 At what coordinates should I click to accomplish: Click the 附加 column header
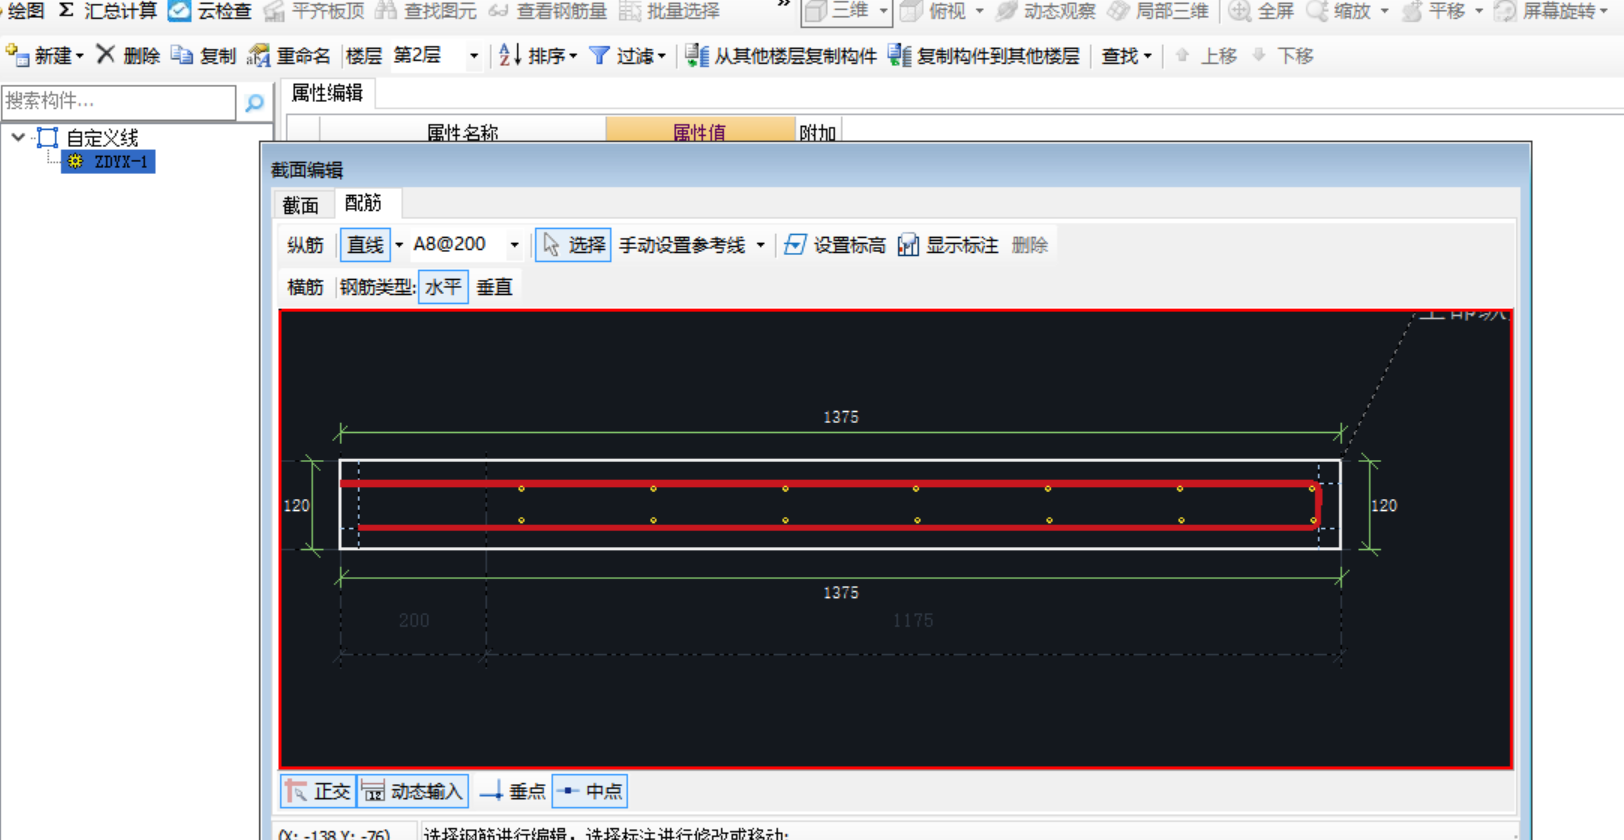pyautogui.click(x=818, y=132)
